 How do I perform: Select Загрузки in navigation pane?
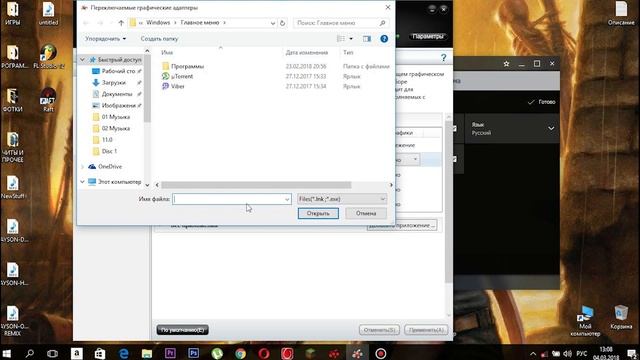(113, 82)
